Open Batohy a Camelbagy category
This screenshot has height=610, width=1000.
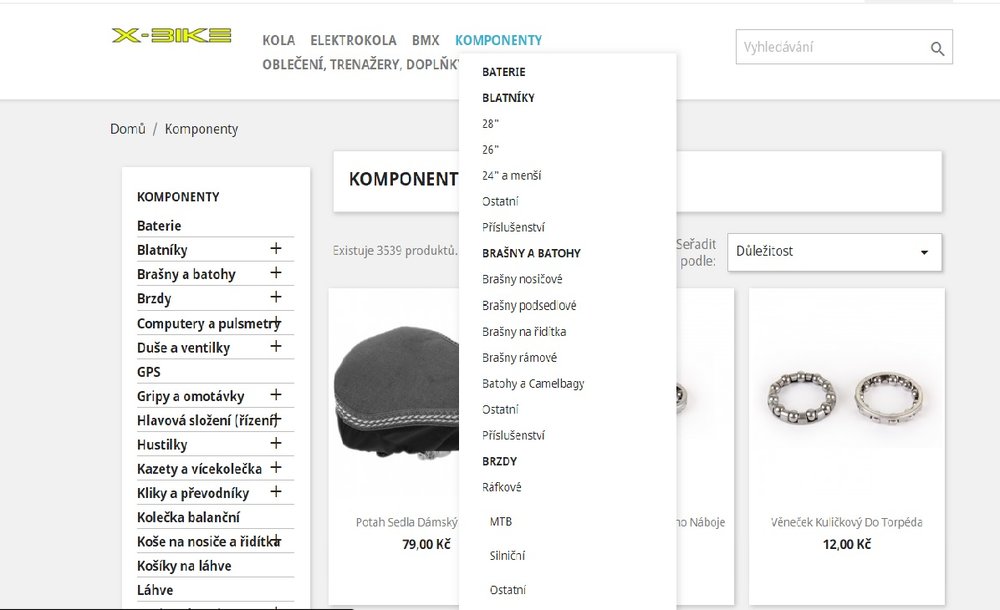coord(533,383)
